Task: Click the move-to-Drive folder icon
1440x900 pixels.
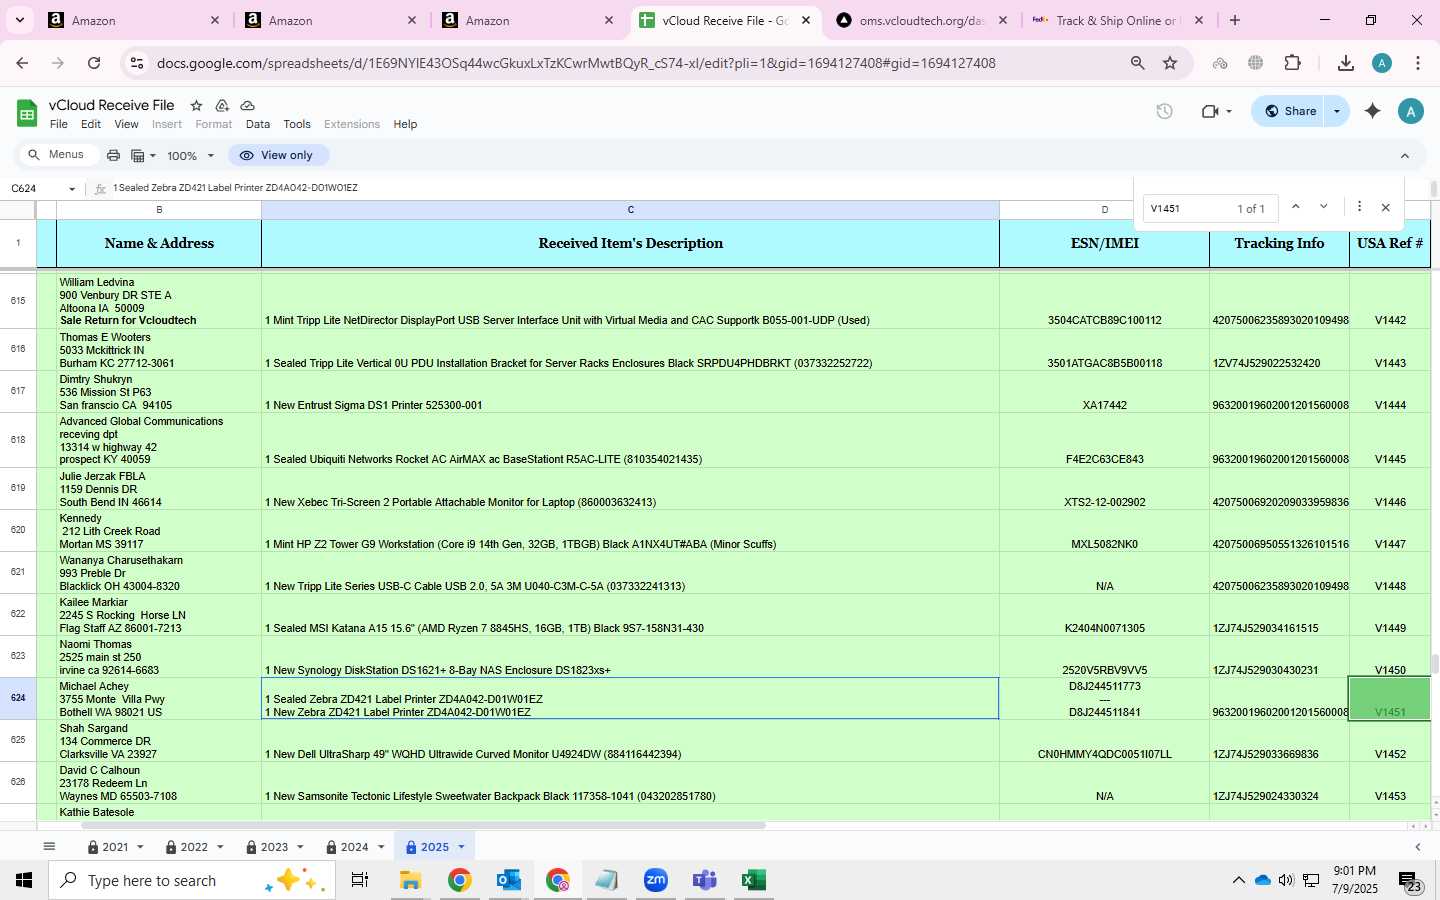Action: tap(222, 105)
